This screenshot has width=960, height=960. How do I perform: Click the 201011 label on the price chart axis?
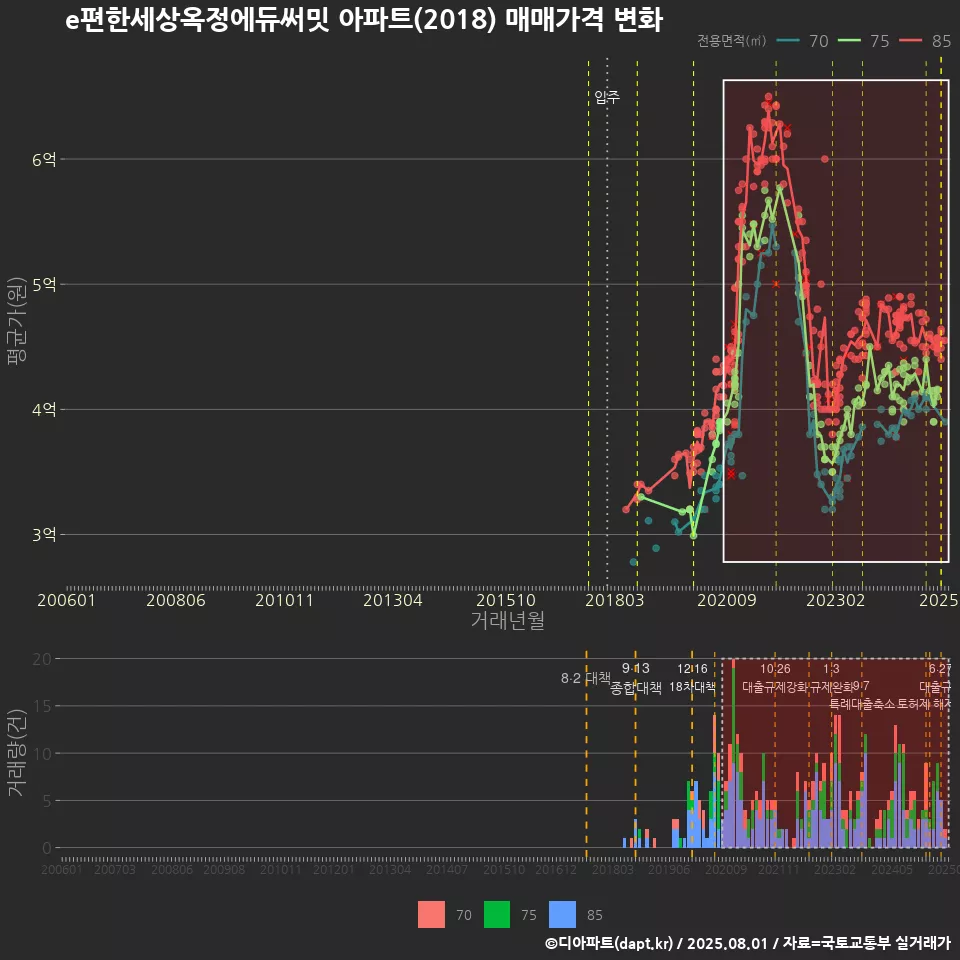[284, 600]
